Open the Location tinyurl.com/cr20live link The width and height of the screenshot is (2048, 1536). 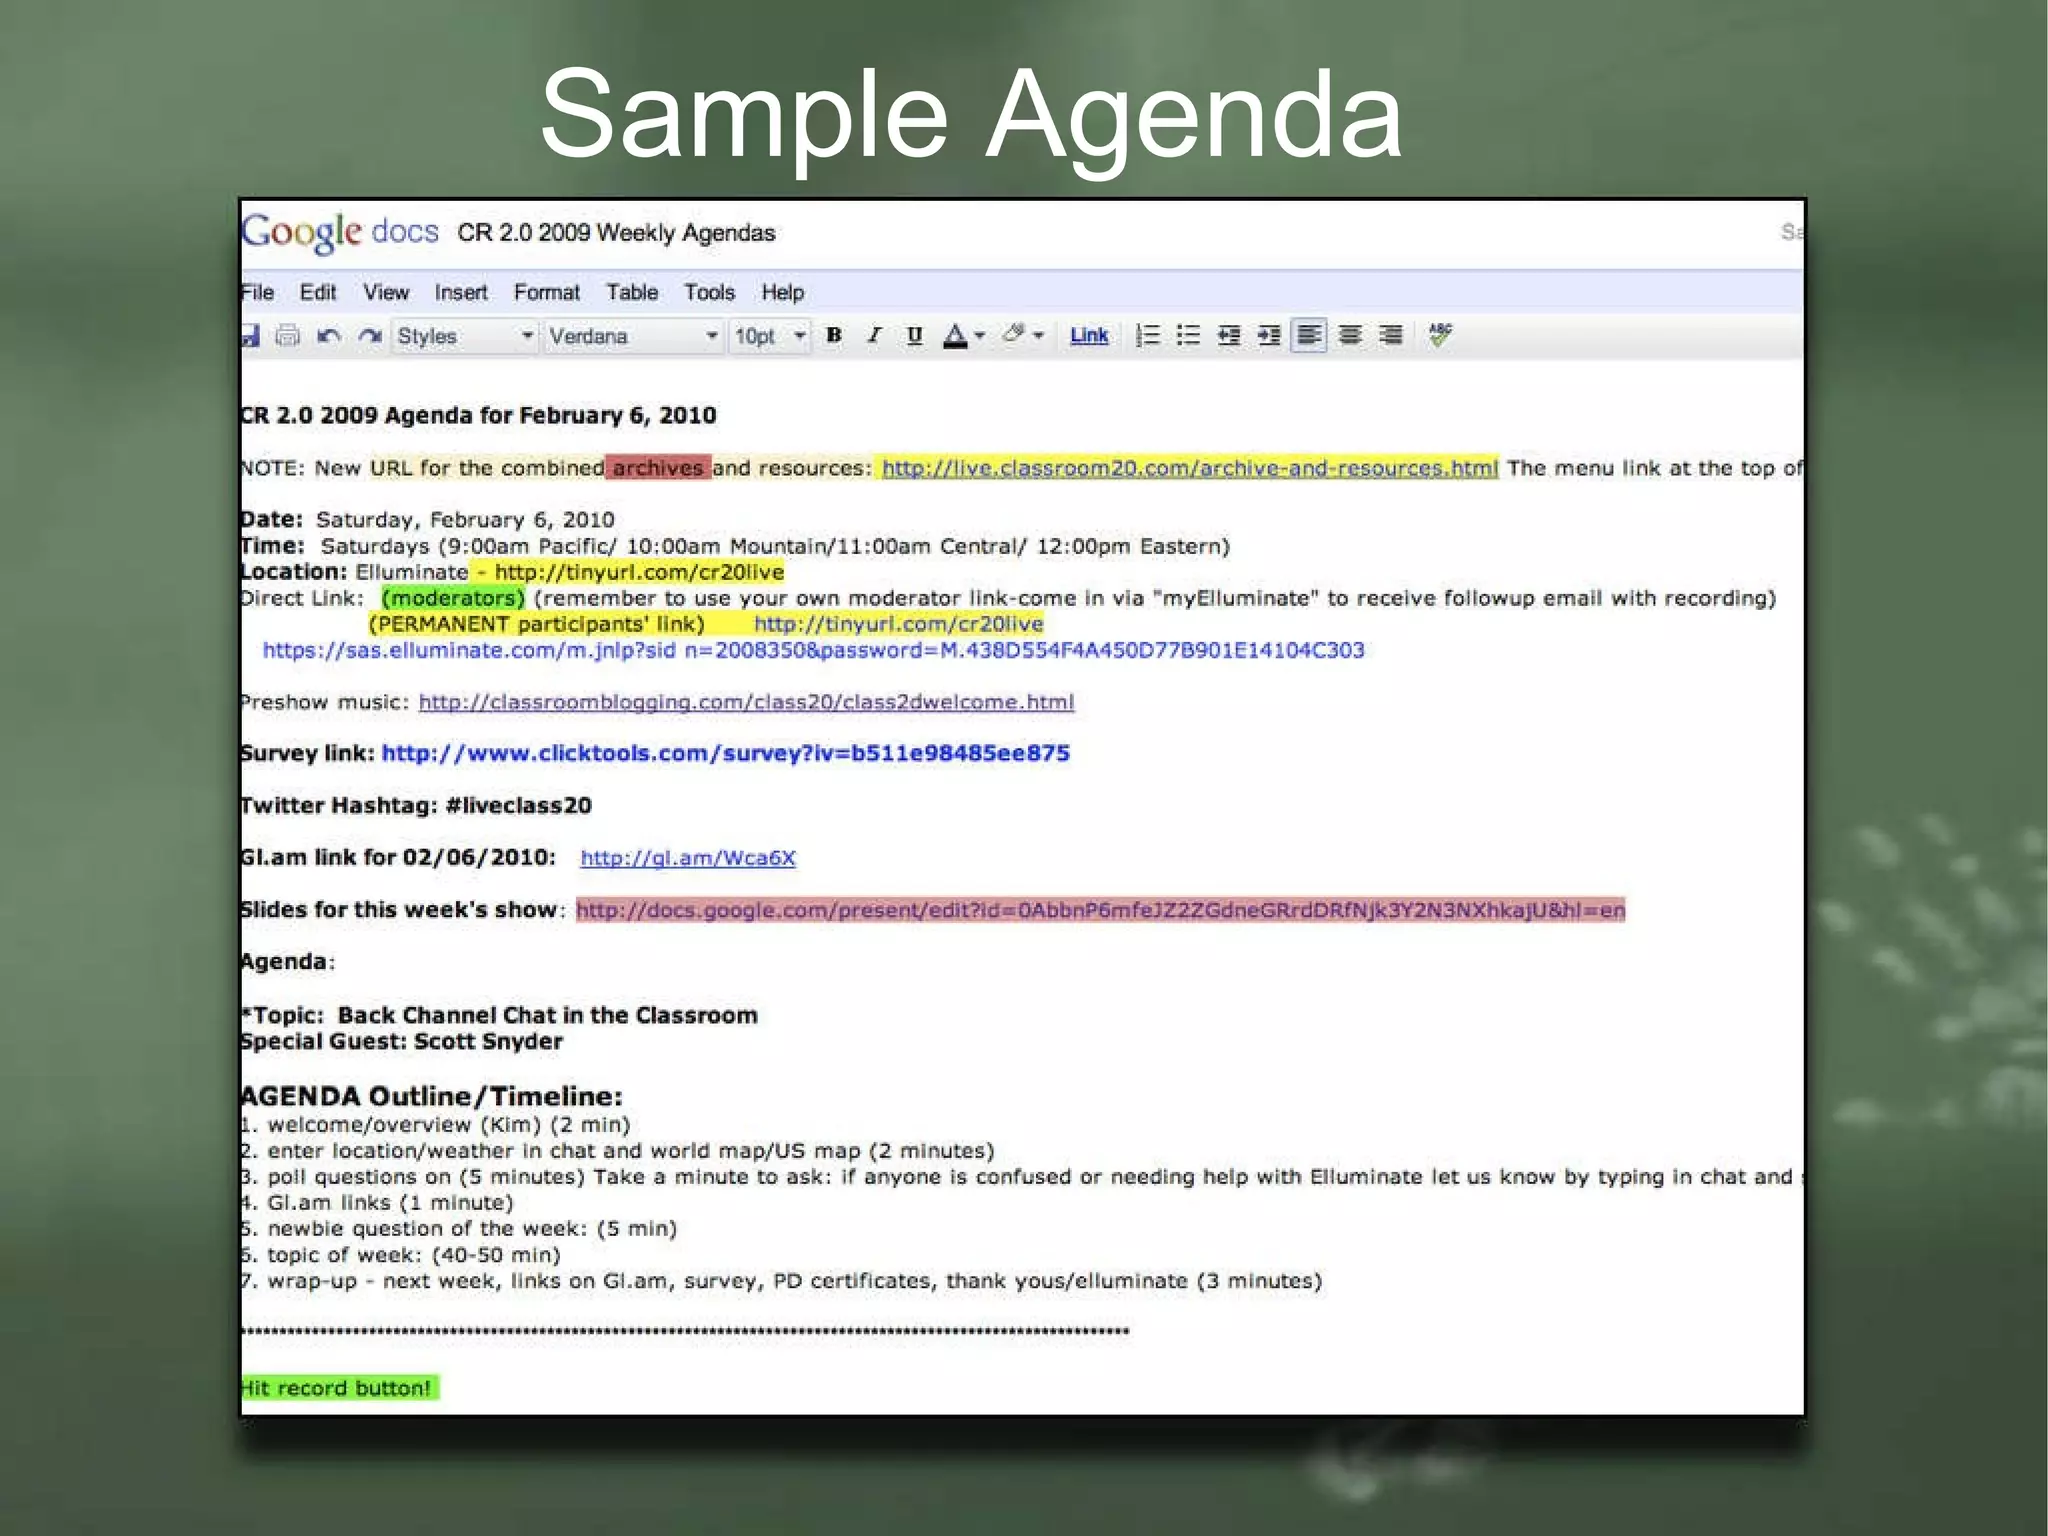[640, 572]
